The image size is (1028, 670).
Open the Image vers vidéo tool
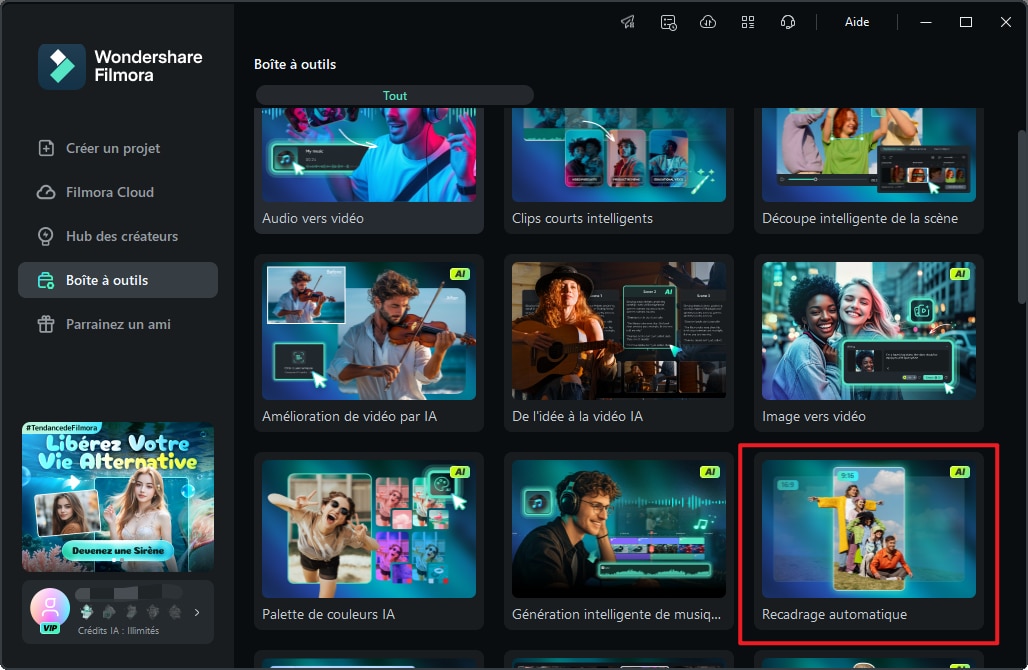tap(869, 343)
